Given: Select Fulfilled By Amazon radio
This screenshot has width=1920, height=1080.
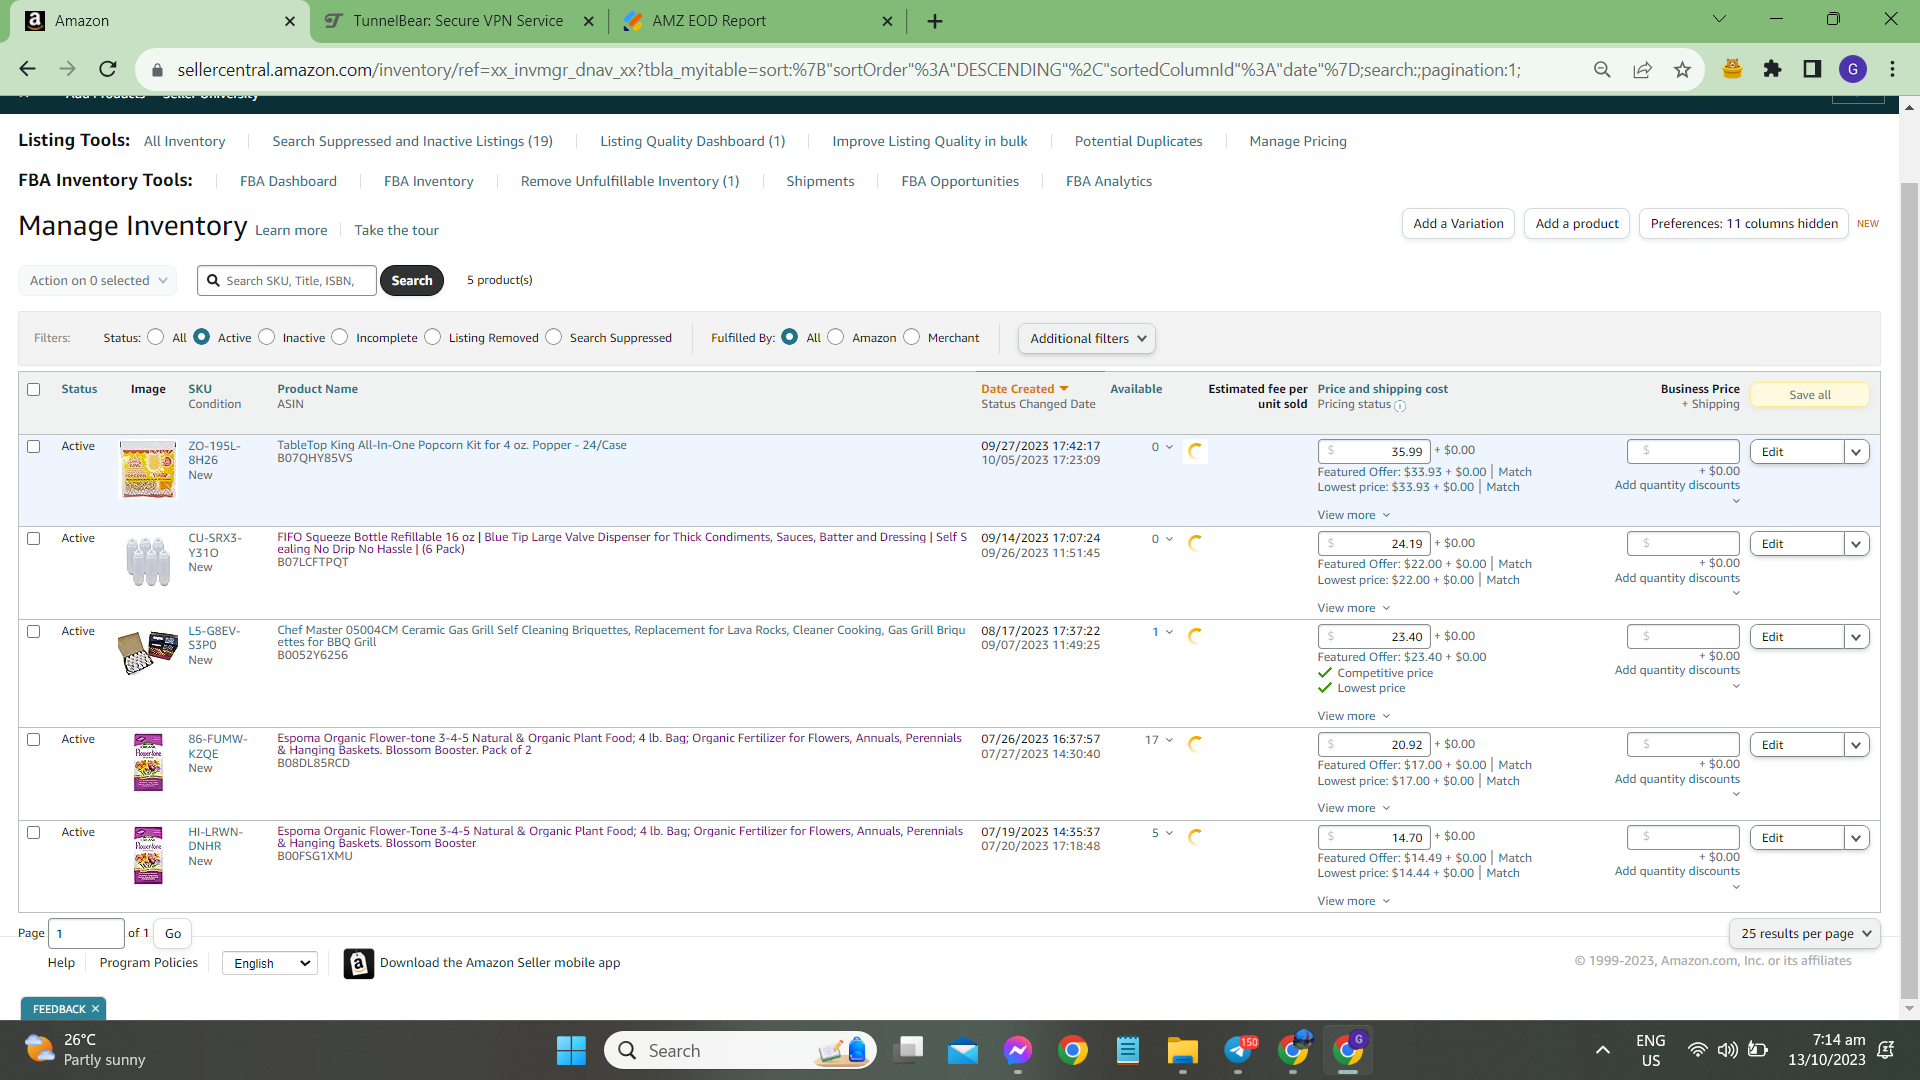Looking at the screenshot, I should click(836, 337).
